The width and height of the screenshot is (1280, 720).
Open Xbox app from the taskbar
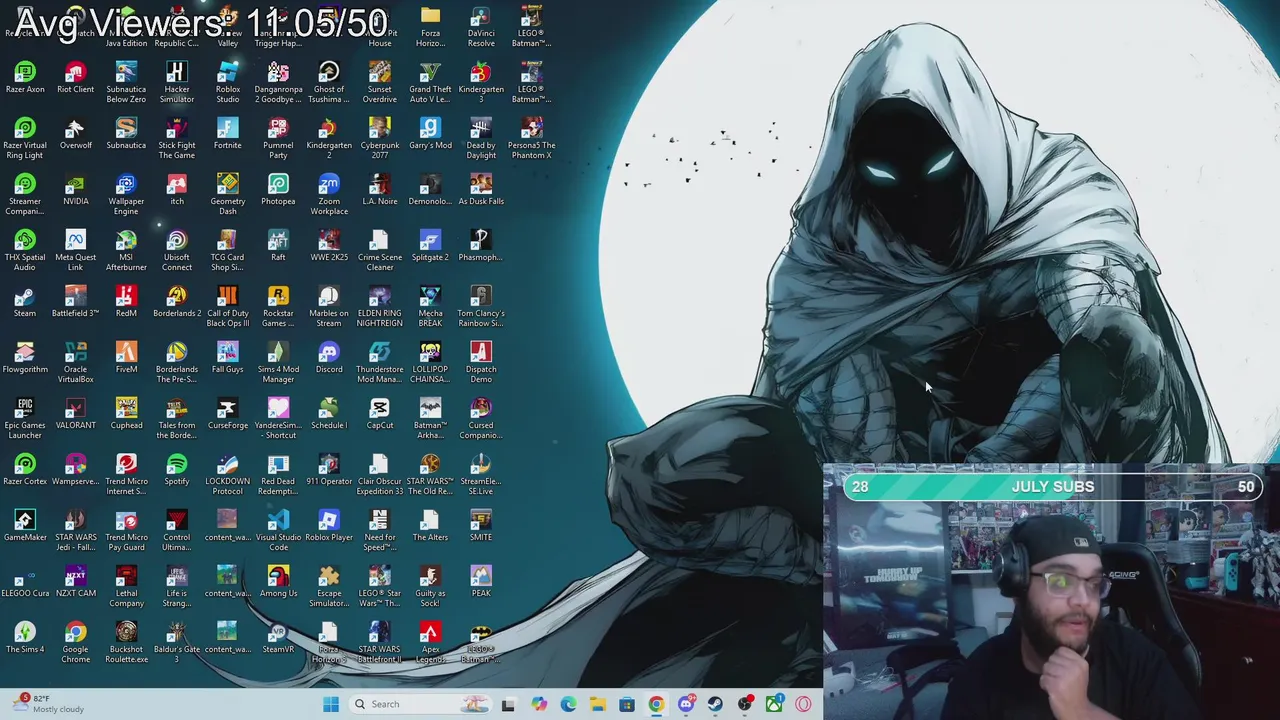774,704
